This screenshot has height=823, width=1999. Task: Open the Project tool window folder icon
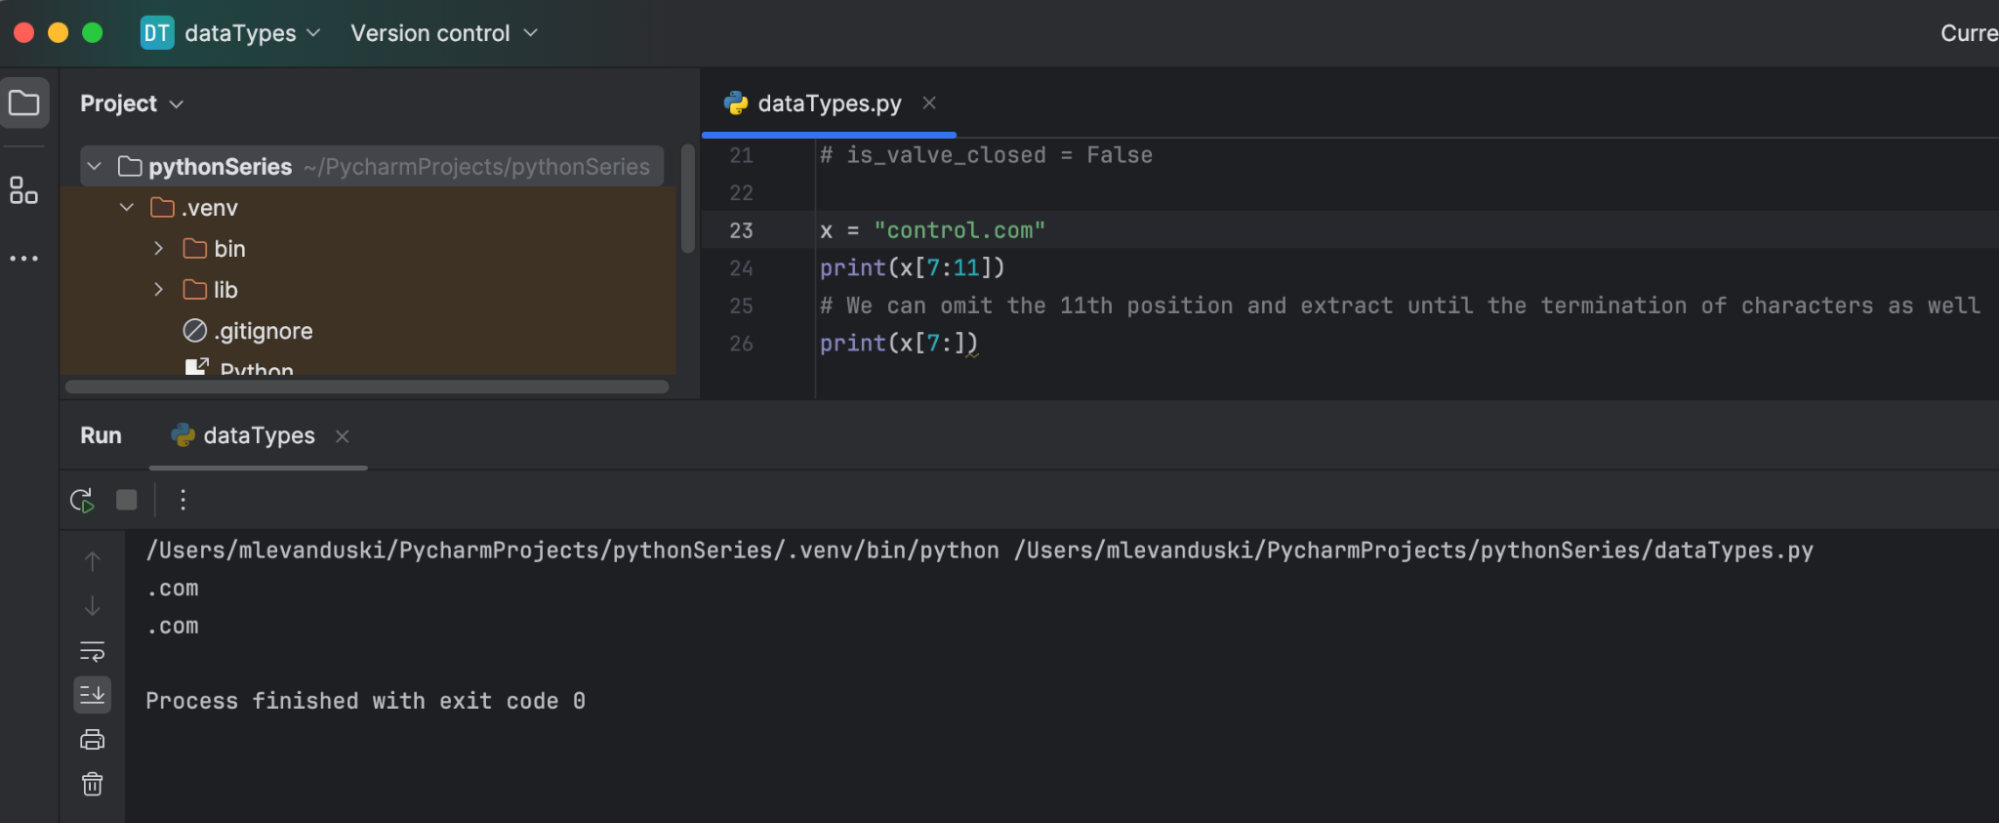point(24,103)
